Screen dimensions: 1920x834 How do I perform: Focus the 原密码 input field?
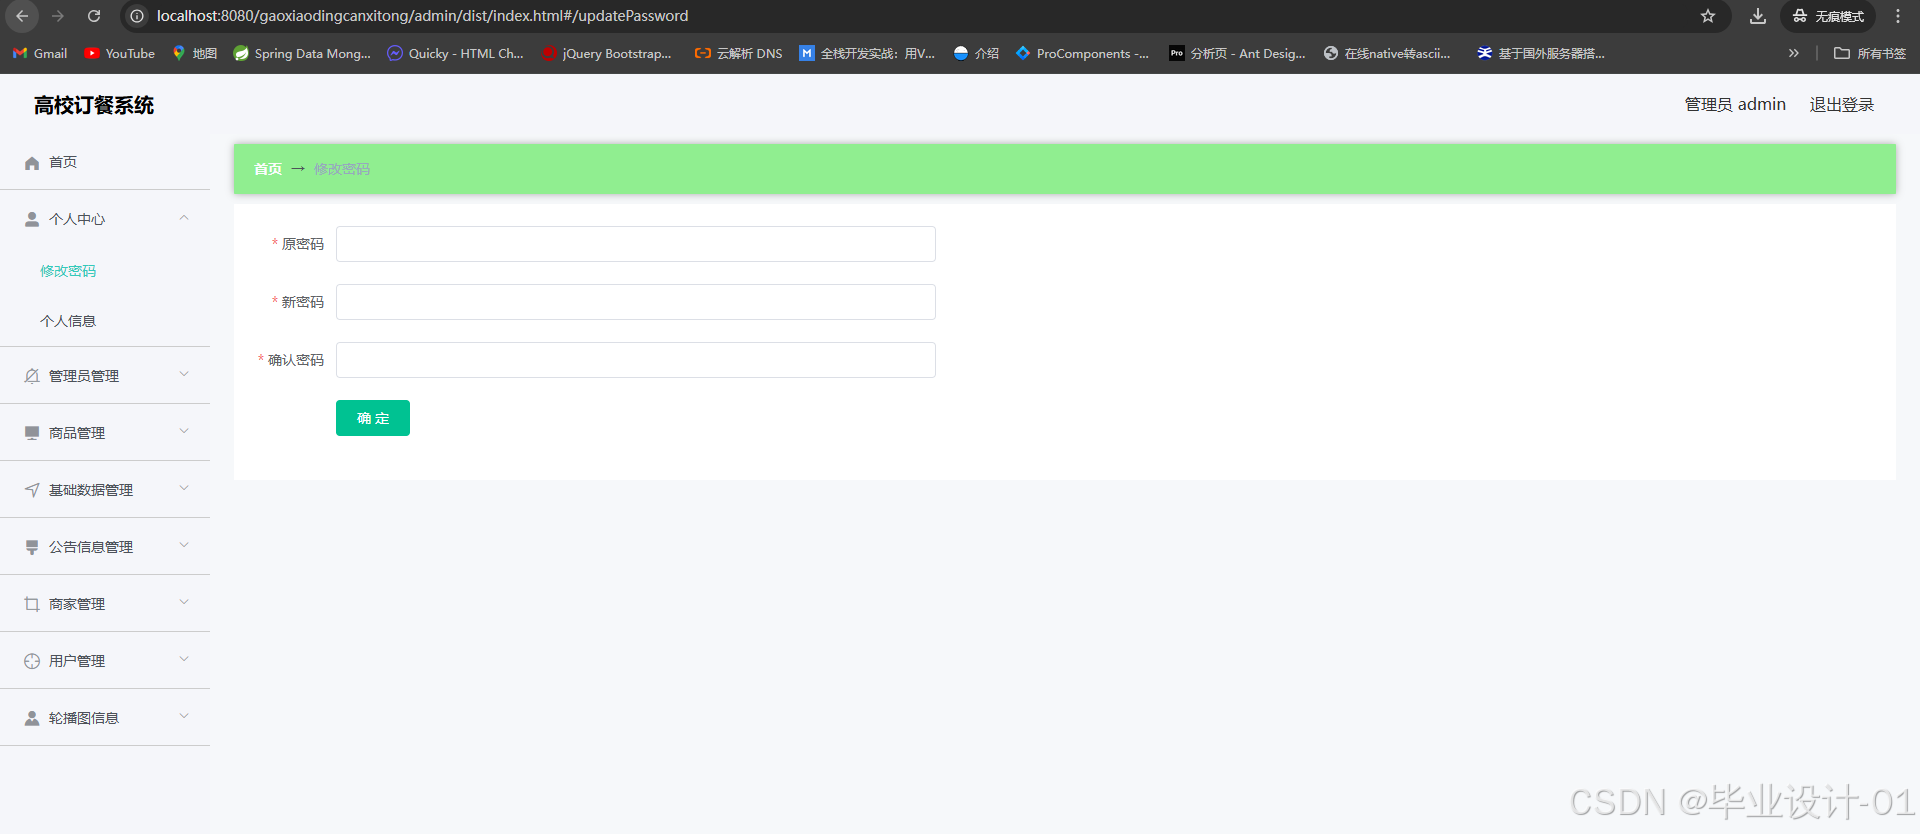click(x=636, y=244)
